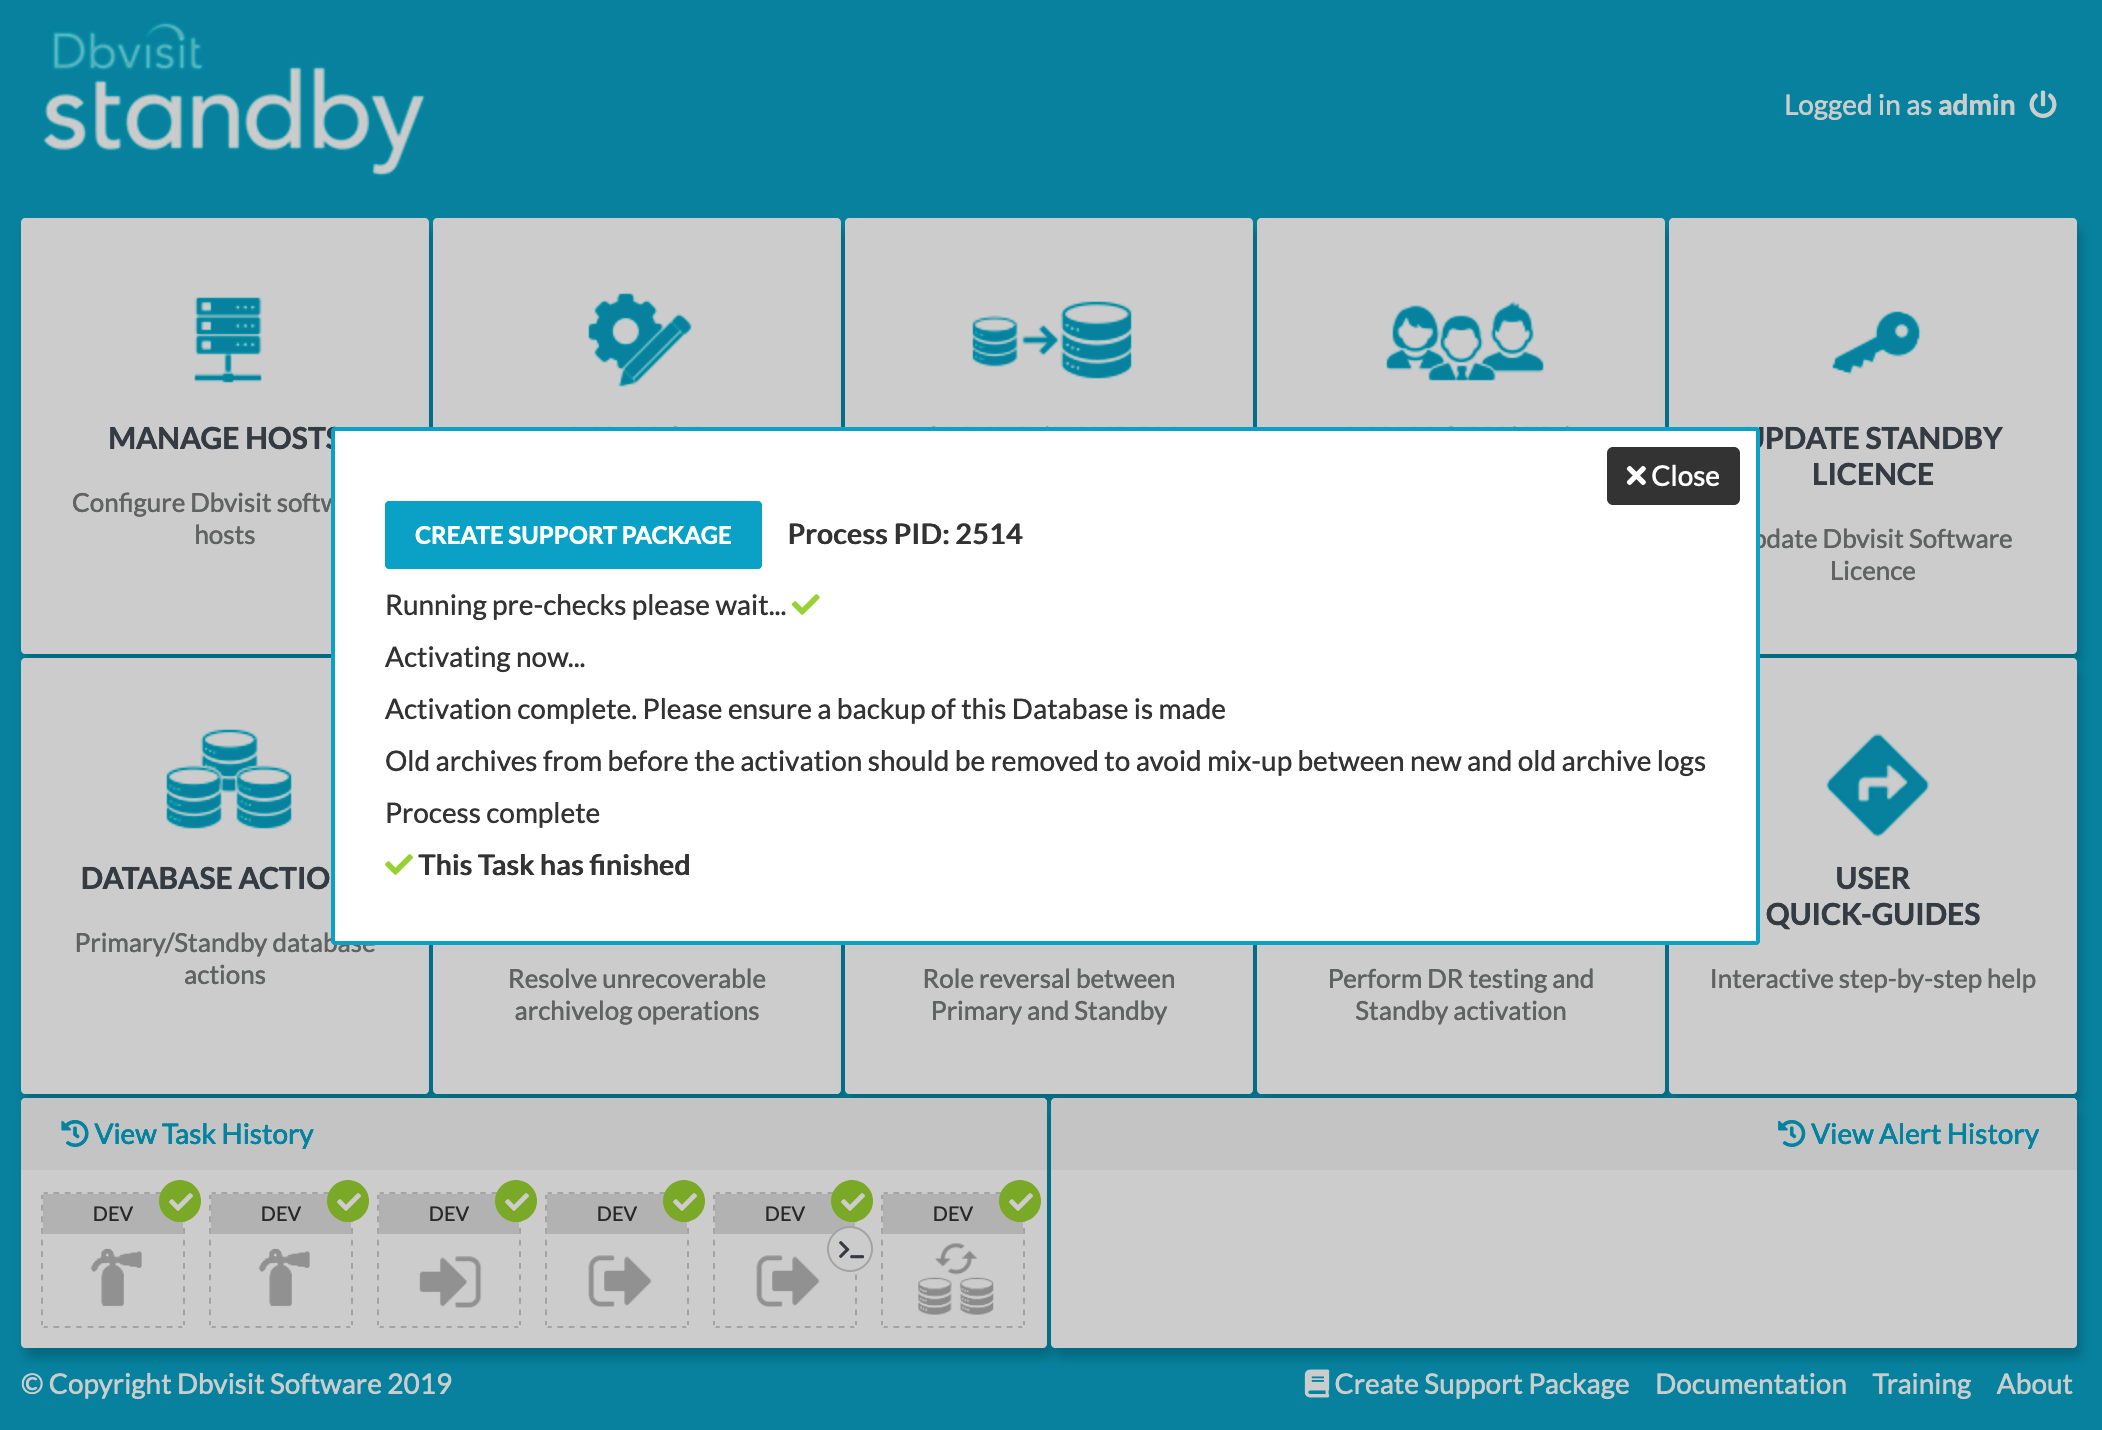Screen dimensions: 2102x1430
Task: Open the terminal console icon on DEV task
Action: click(850, 1250)
